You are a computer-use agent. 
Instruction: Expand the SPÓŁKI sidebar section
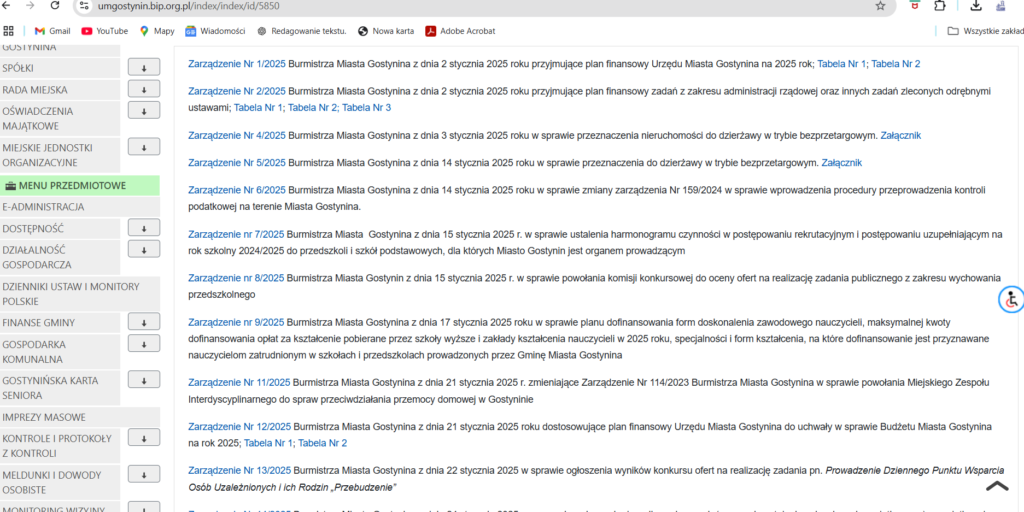pos(144,68)
